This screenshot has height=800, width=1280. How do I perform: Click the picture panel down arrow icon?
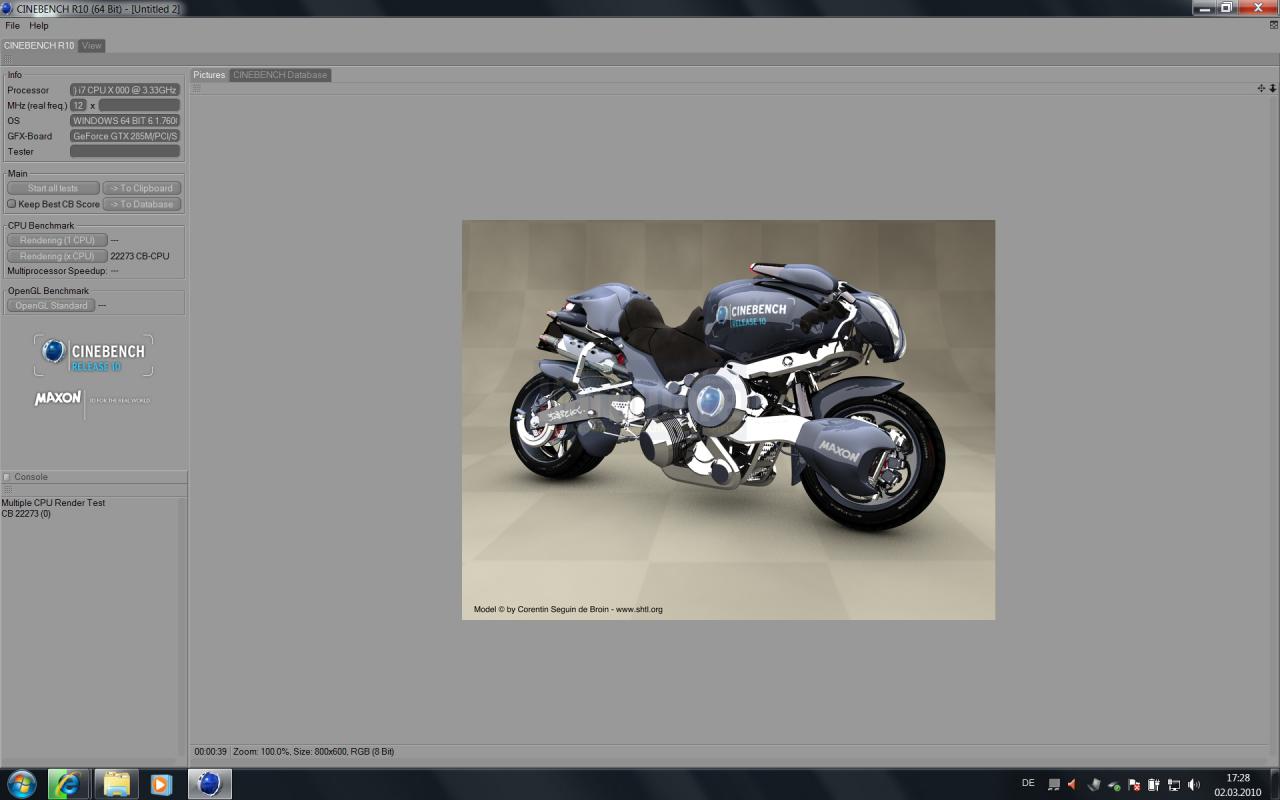[1273, 88]
